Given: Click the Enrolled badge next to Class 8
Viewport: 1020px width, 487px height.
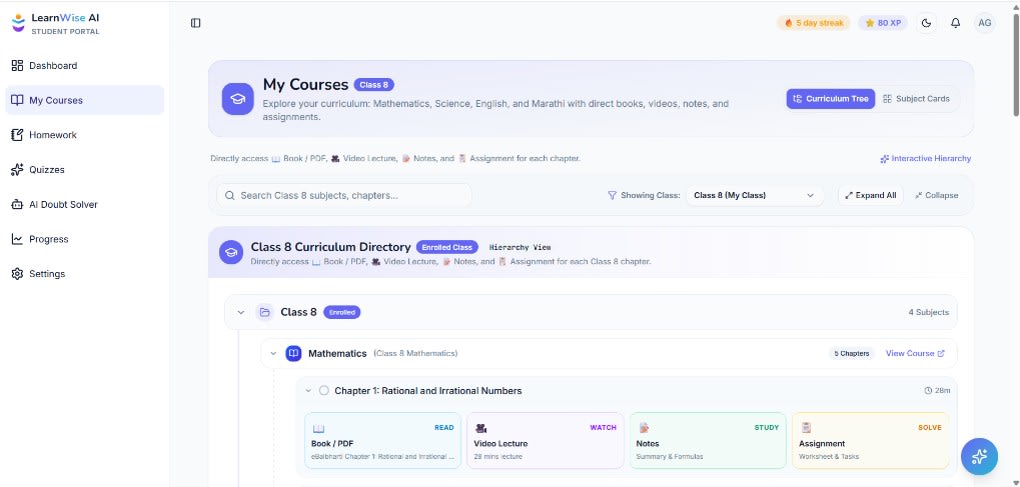Looking at the screenshot, I should coord(342,312).
